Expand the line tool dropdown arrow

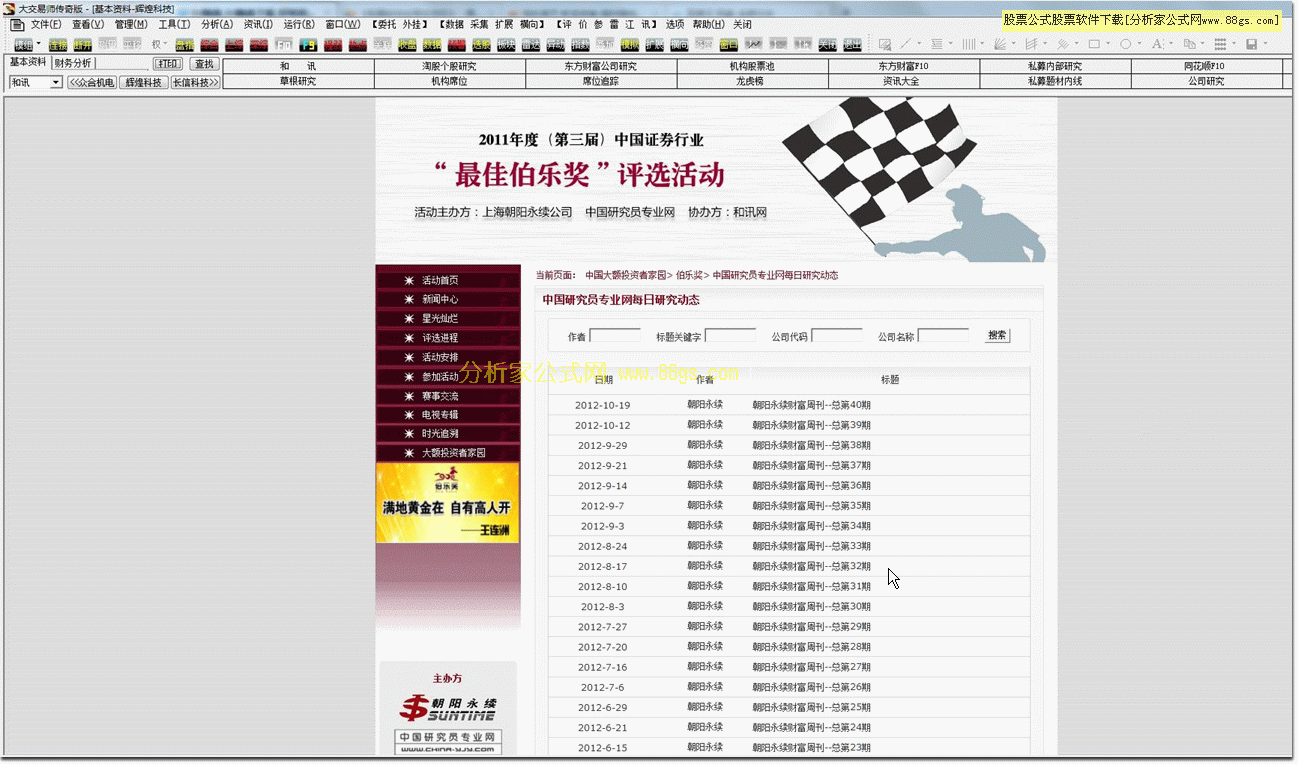(920, 44)
